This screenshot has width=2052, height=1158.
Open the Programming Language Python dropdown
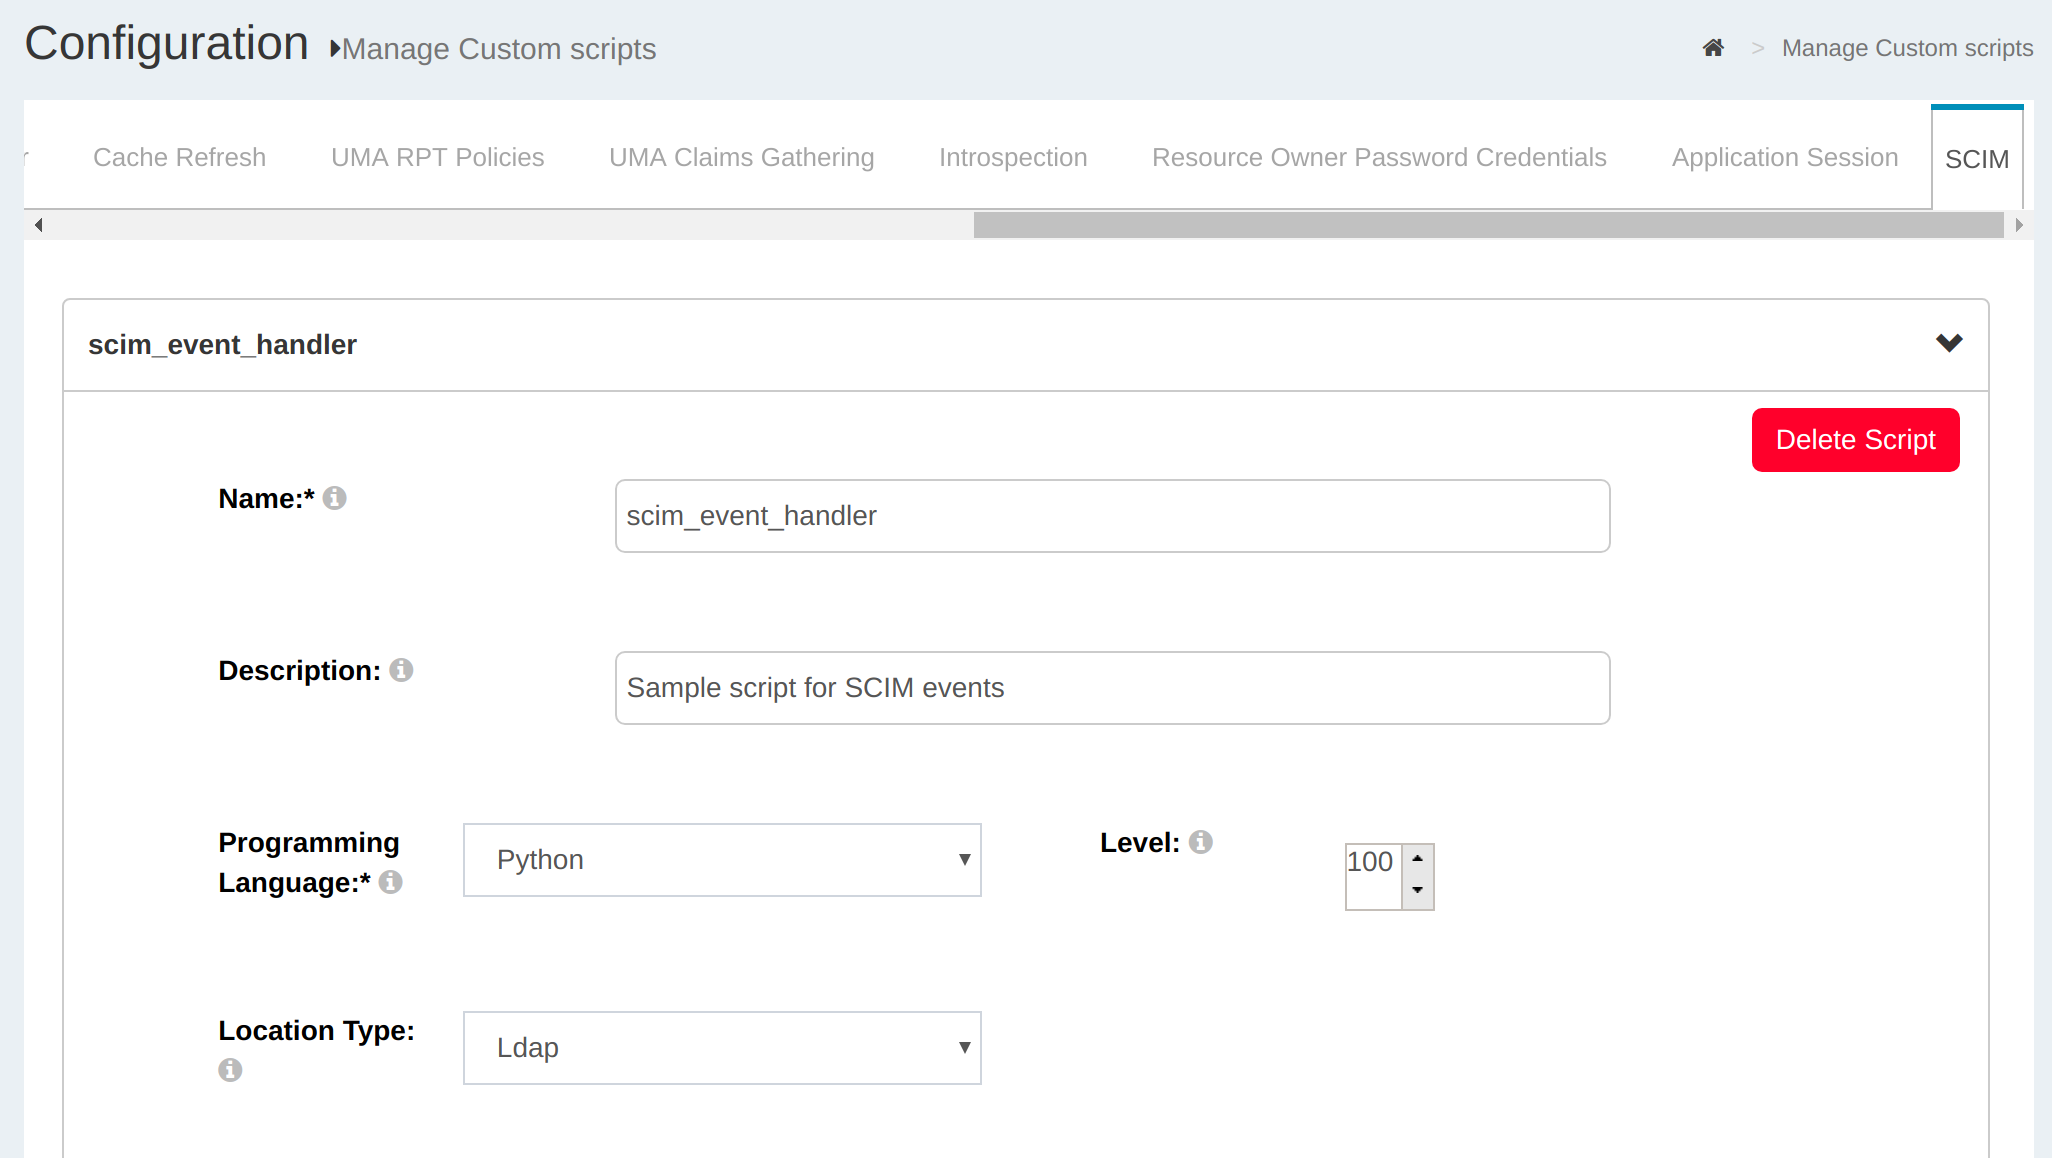point(722,860)
